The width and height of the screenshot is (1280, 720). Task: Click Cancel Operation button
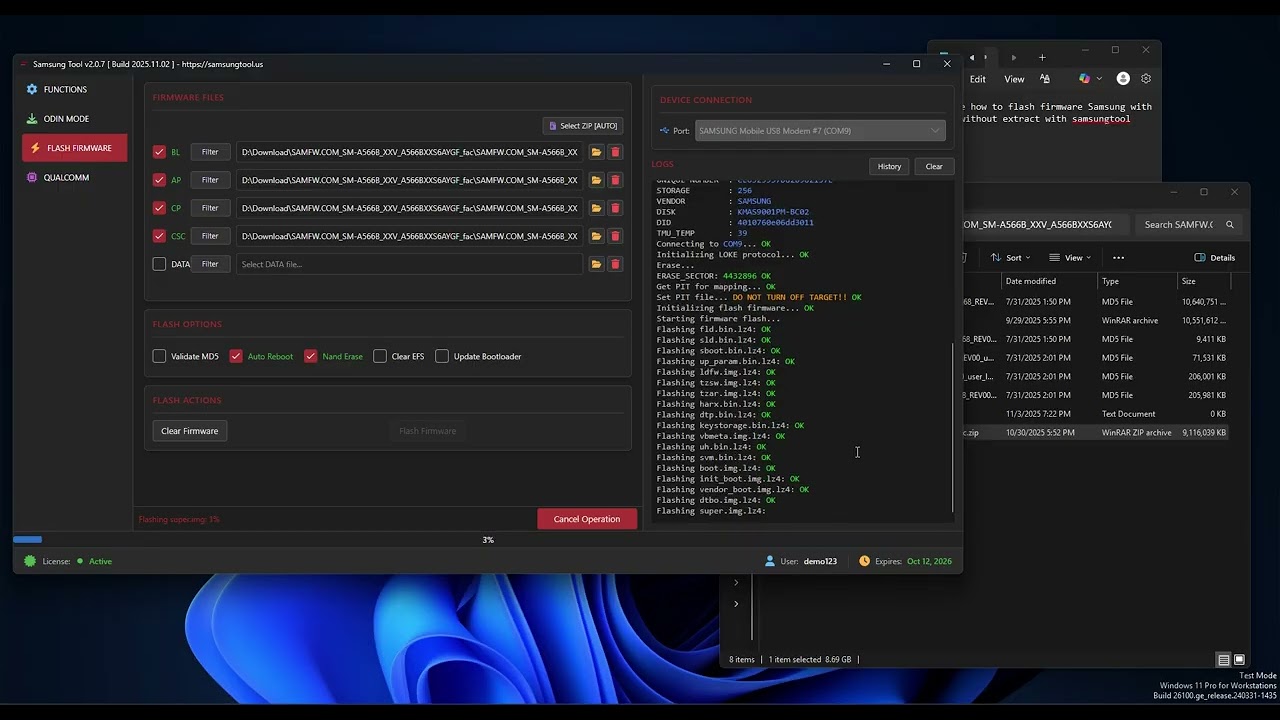pos(587,519)
